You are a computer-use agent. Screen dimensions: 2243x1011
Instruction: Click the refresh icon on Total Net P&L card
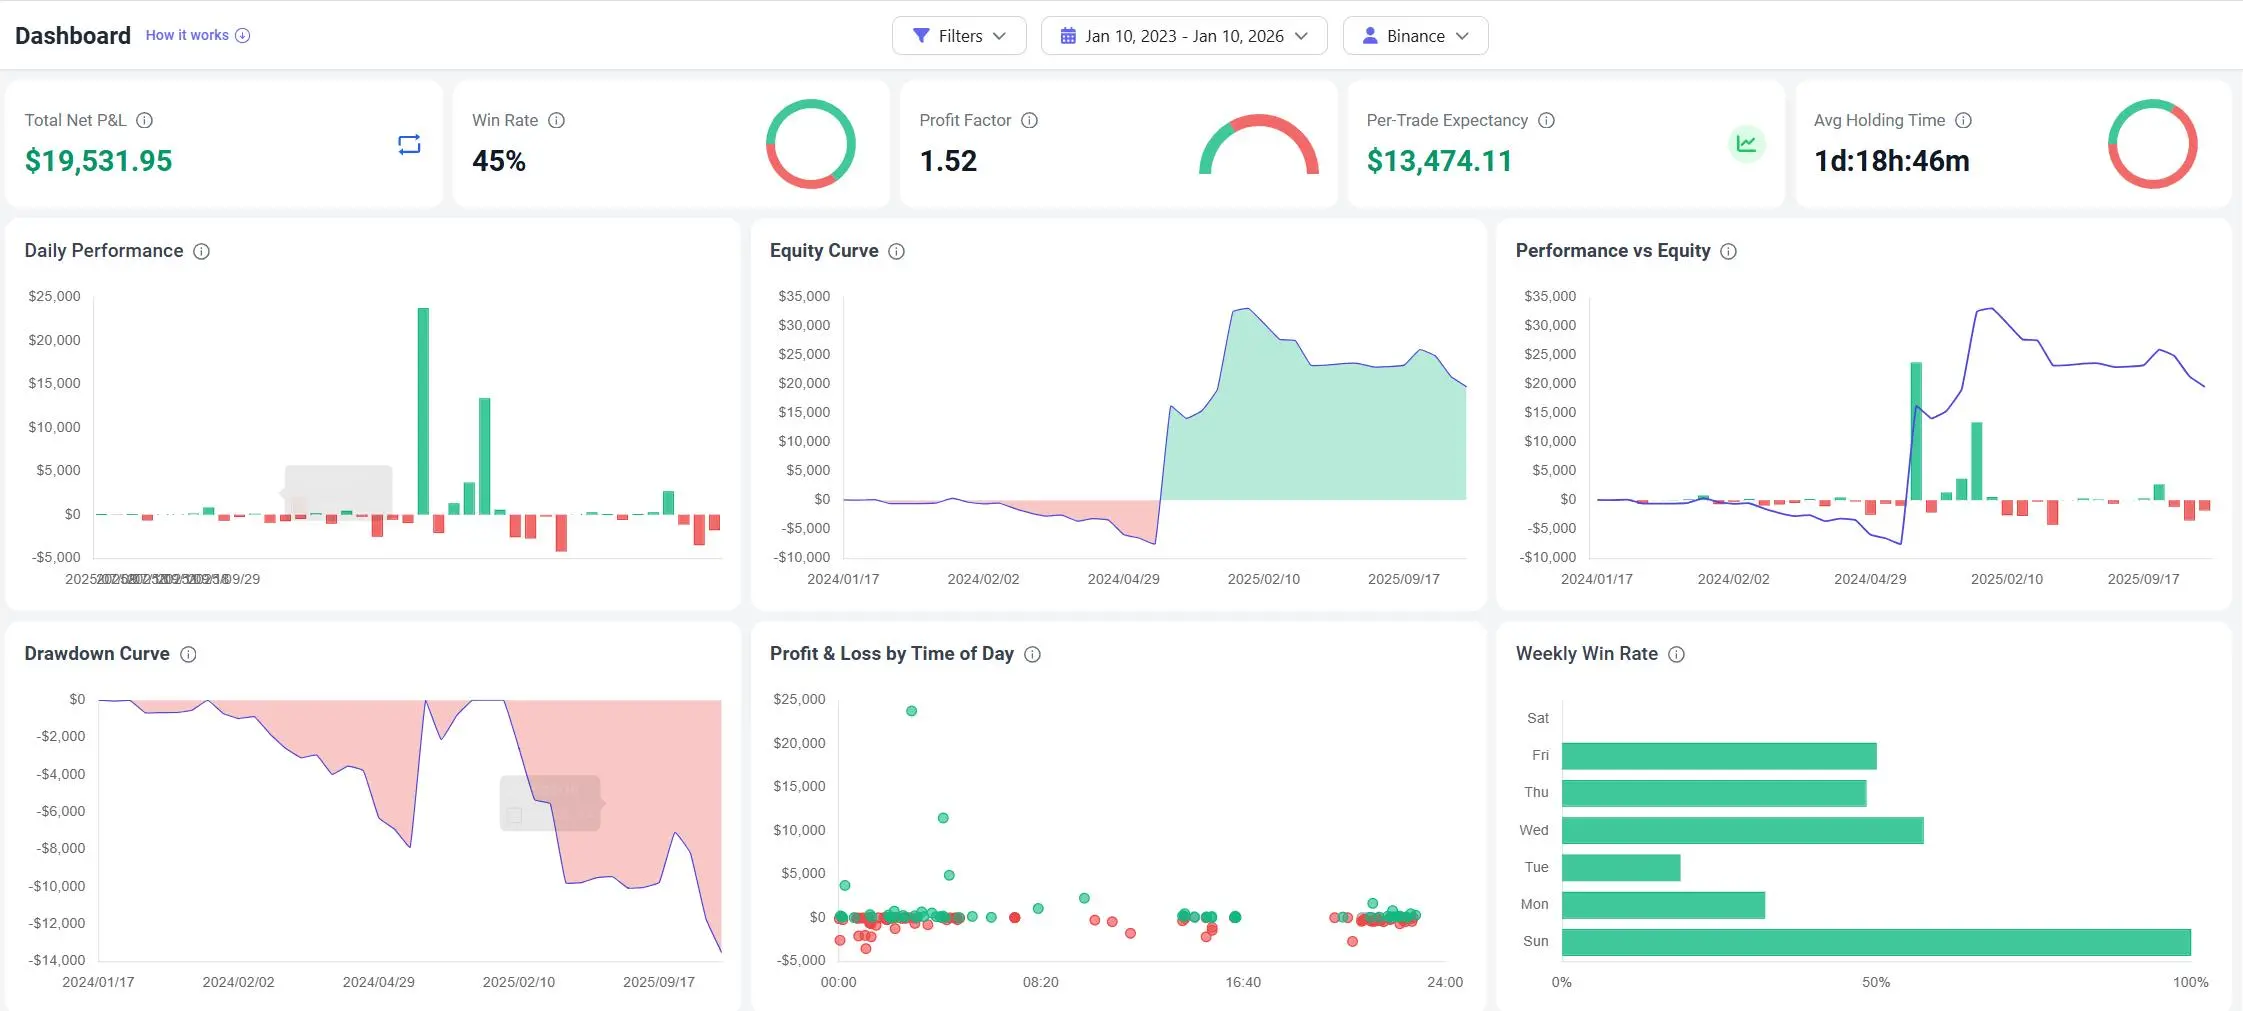pyautogui.click(x=407, y=144)
